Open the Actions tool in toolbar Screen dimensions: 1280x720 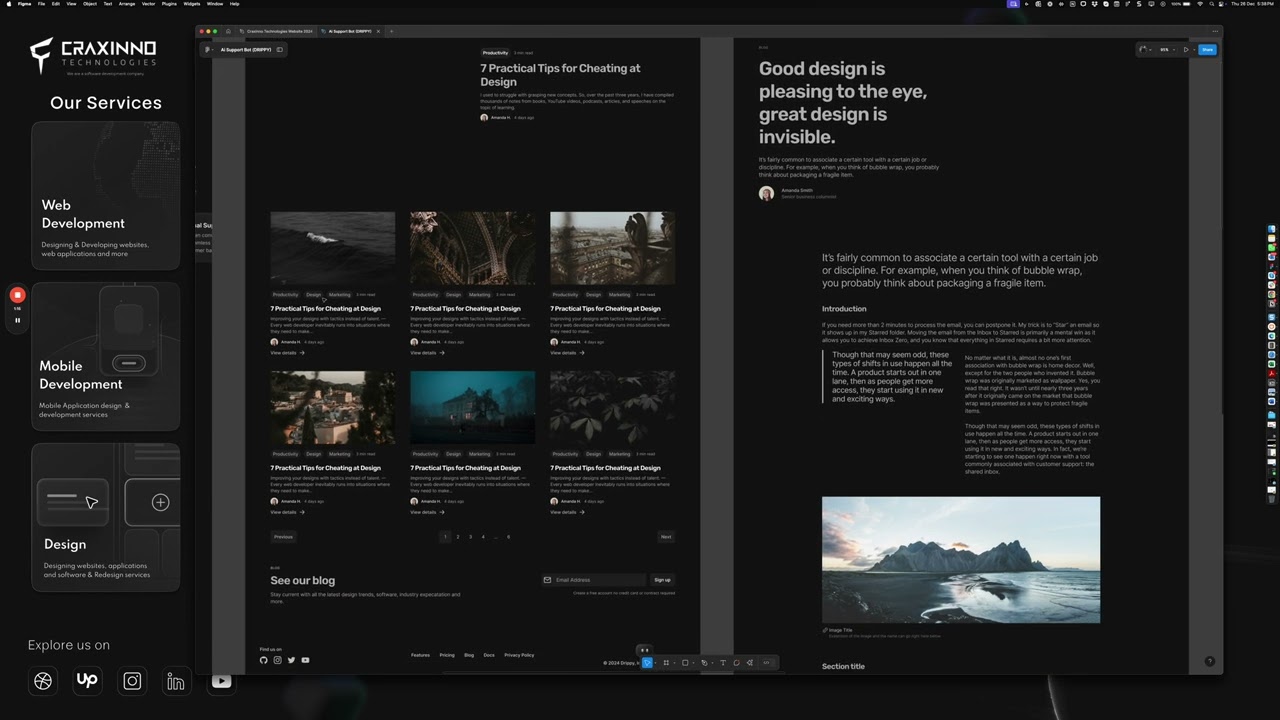[x=750, y=662]
